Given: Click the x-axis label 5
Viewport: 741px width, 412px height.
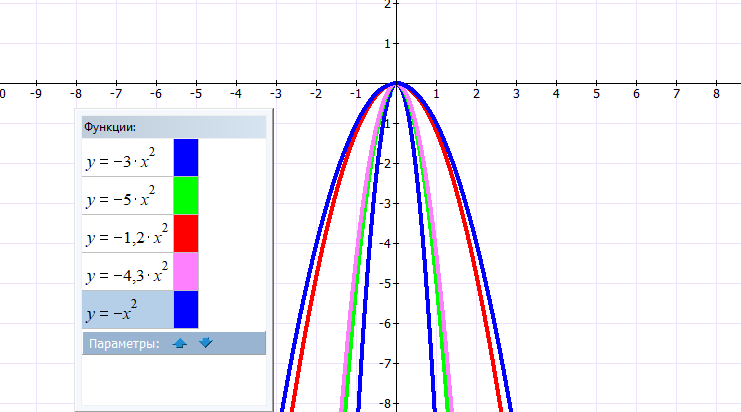Looking at the screenshot, I should (x=596, y=94).
